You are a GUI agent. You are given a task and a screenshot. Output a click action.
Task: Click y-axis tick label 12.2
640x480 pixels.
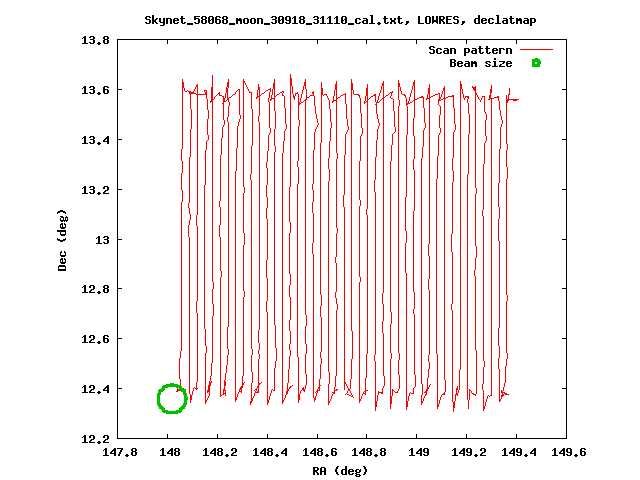point(96,439)
